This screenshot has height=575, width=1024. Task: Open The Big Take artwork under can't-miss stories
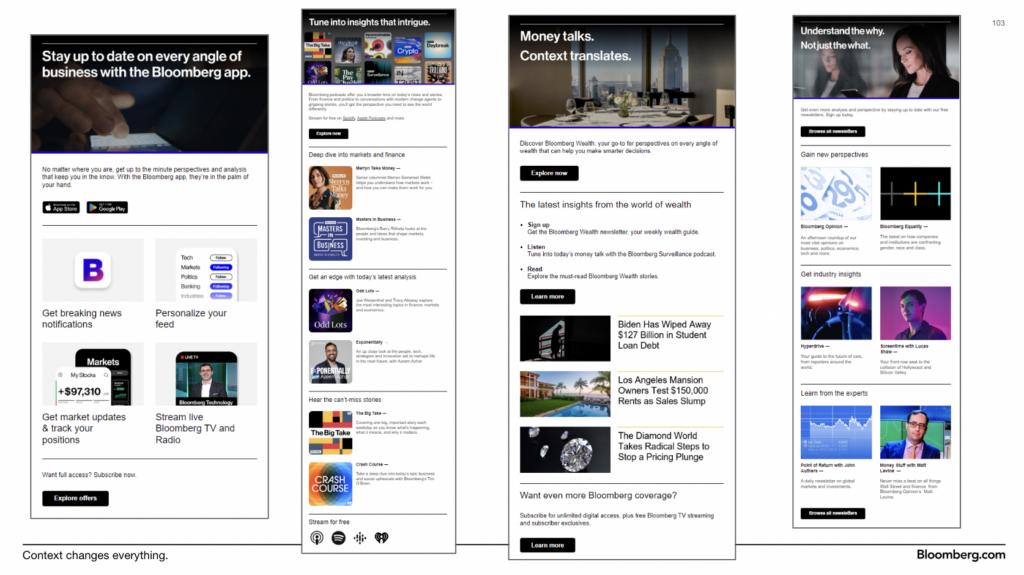click(330, 433)
